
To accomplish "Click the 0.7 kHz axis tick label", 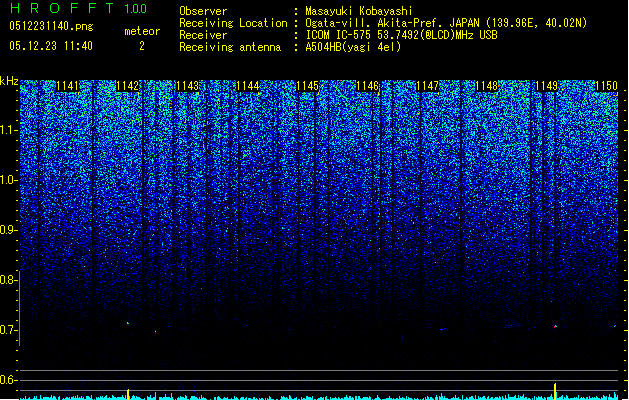I will (x=8, y=330).
